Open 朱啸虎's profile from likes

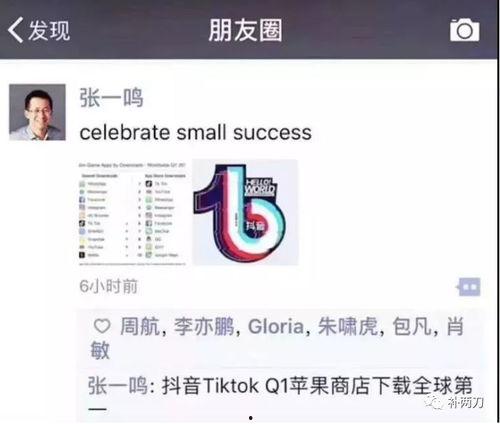click(348, 326)
